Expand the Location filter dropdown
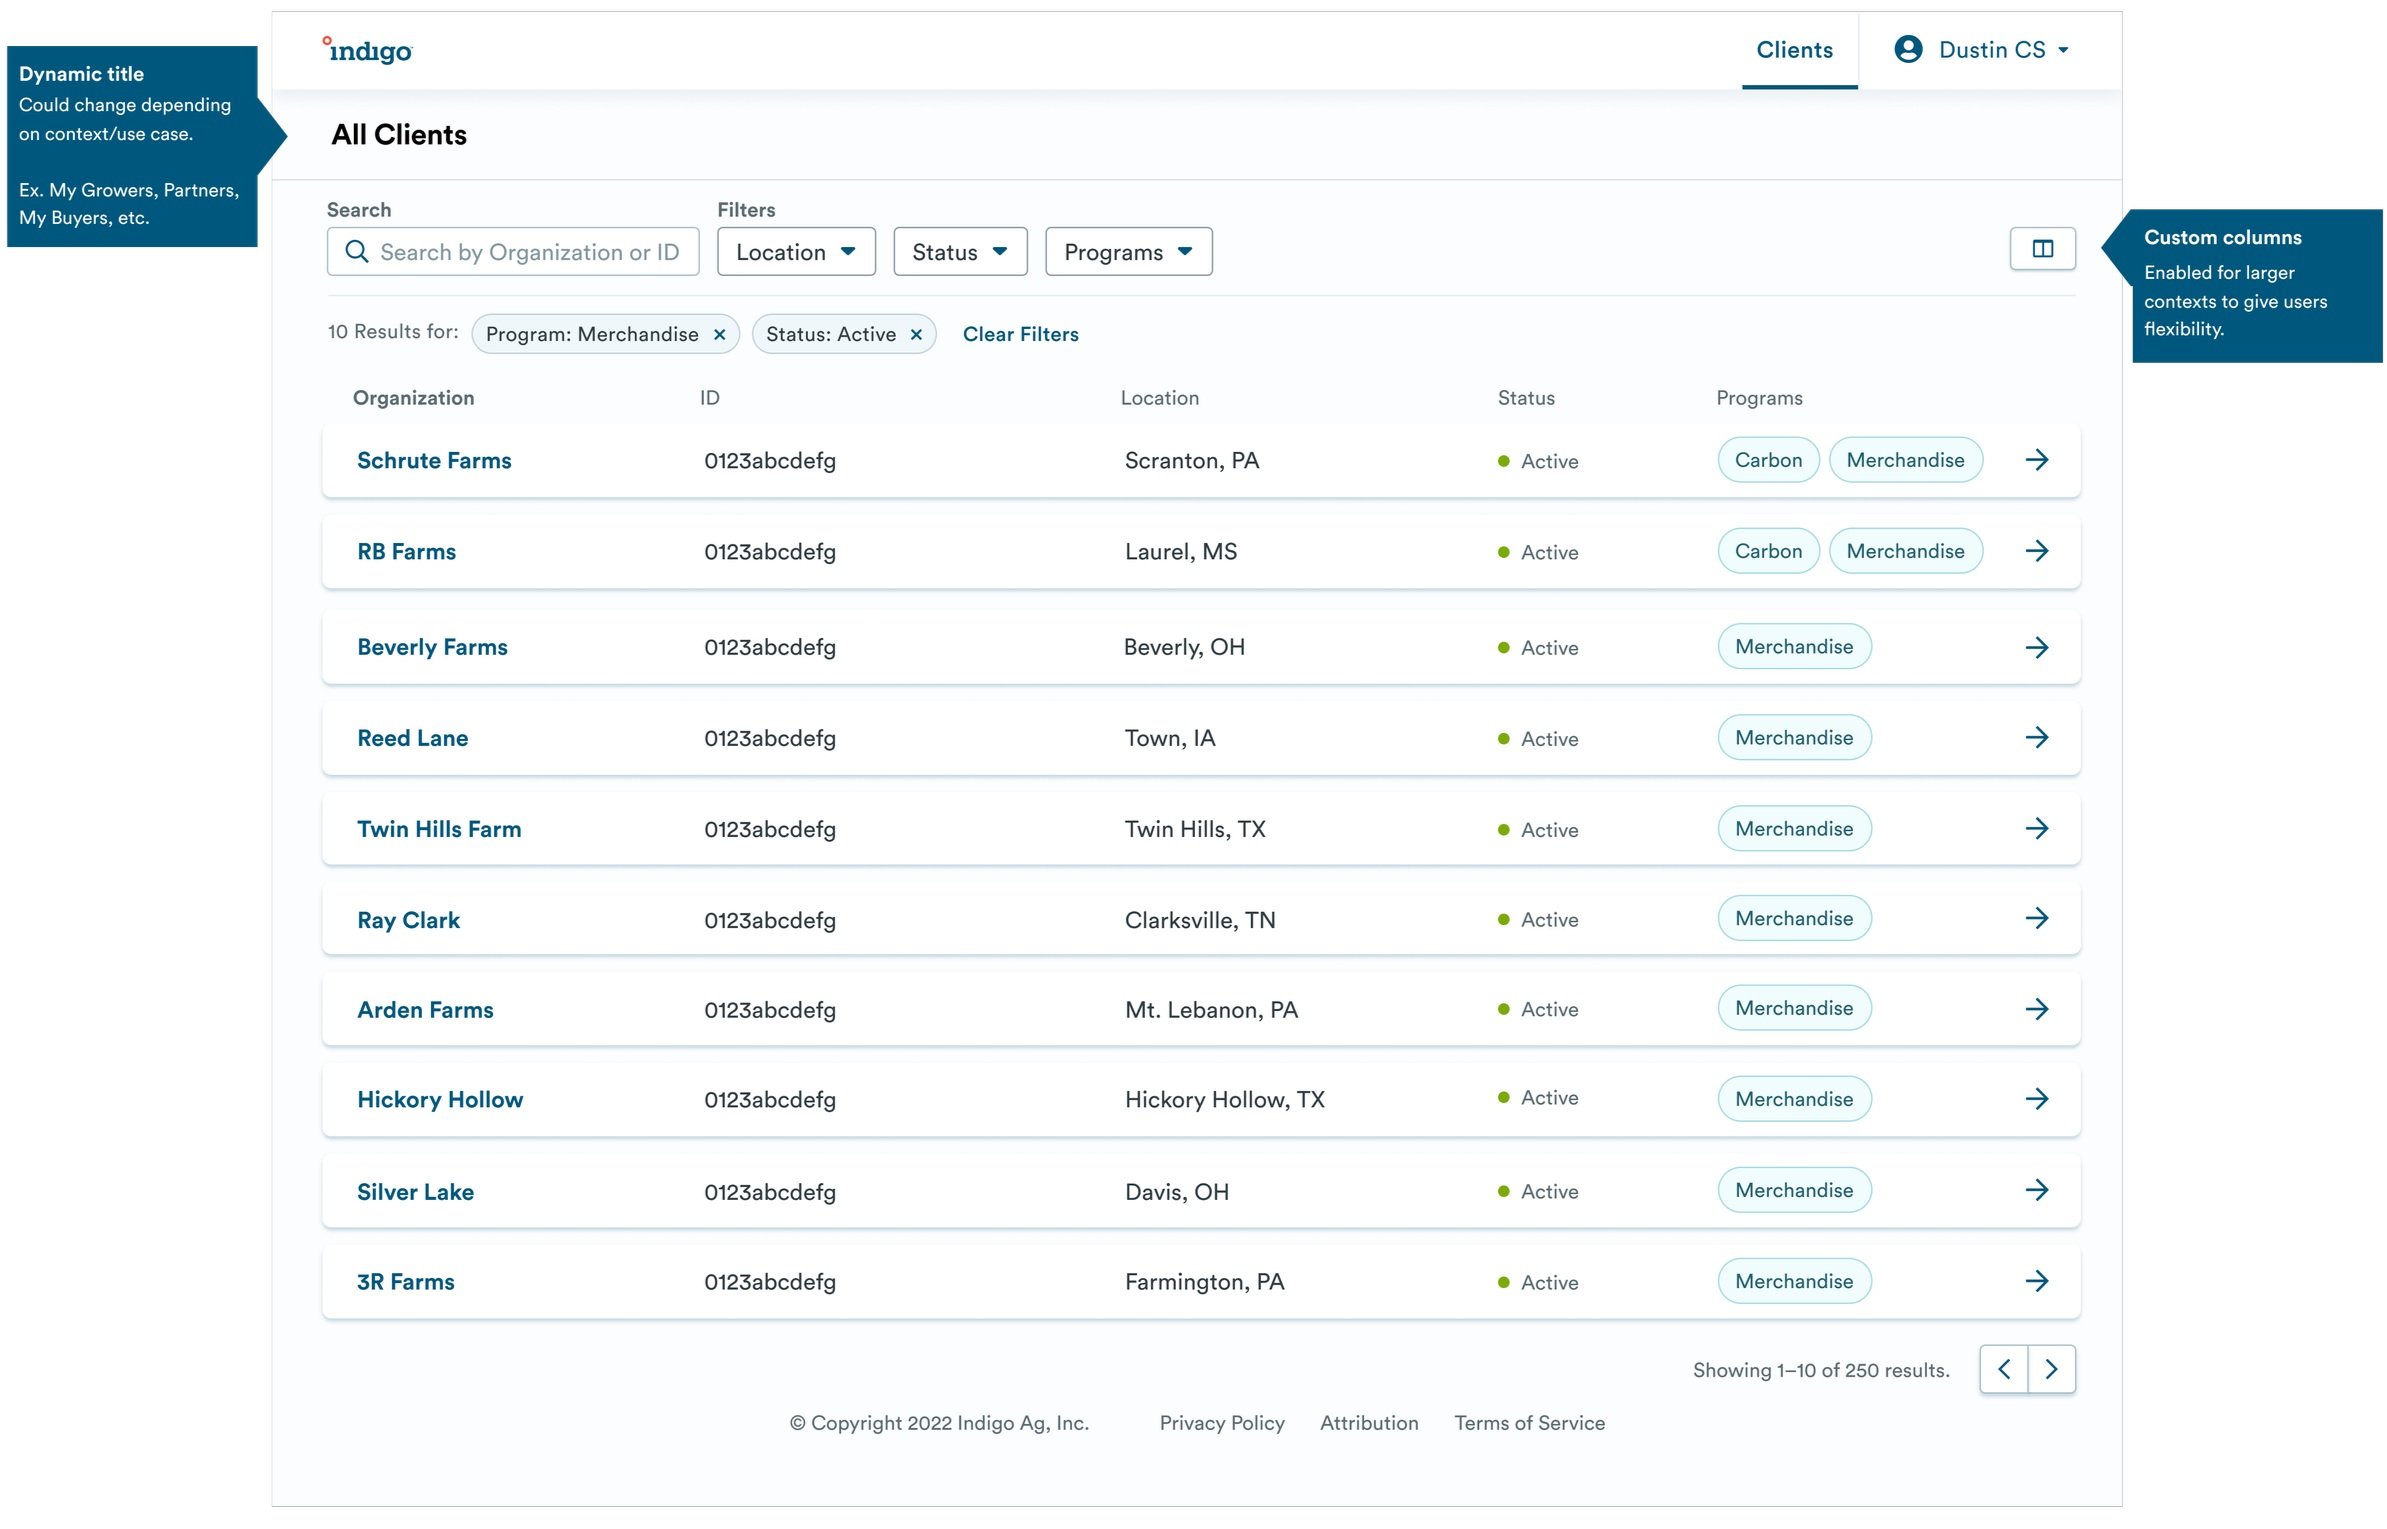The height and width of the screenshot is (1529, 2387). [796, 252]
